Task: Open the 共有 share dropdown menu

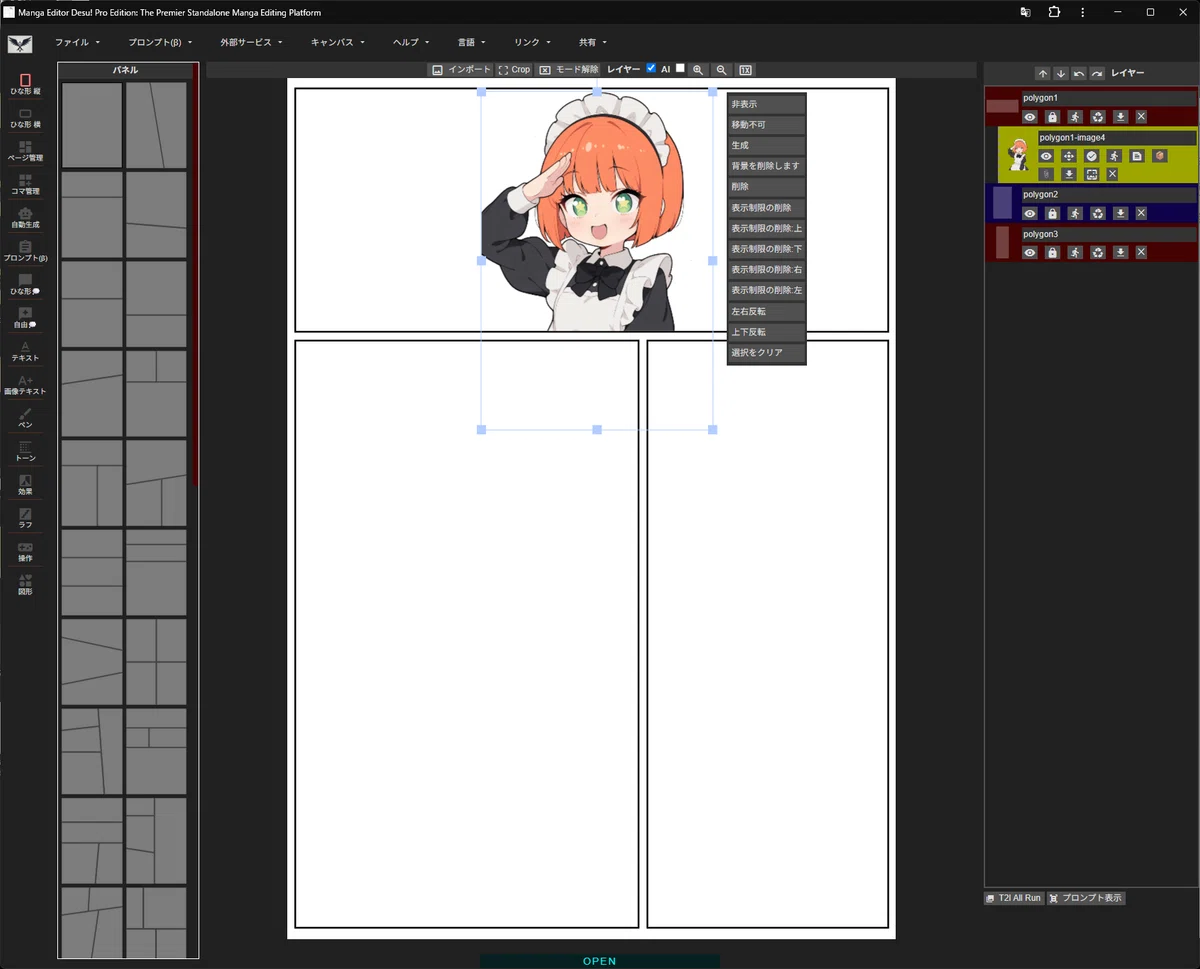Action: tap(593, 43)
